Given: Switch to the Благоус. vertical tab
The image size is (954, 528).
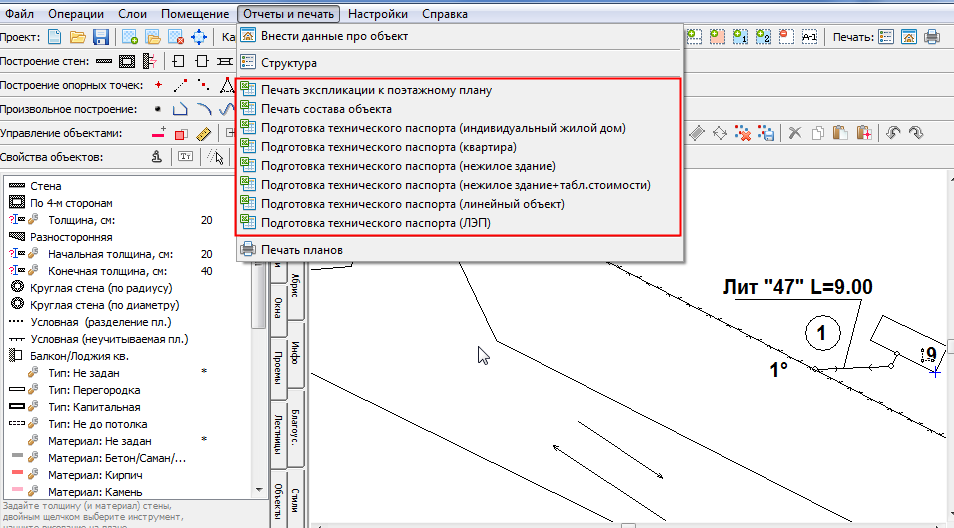Looking at the screenshot, I should click(295, 427).
